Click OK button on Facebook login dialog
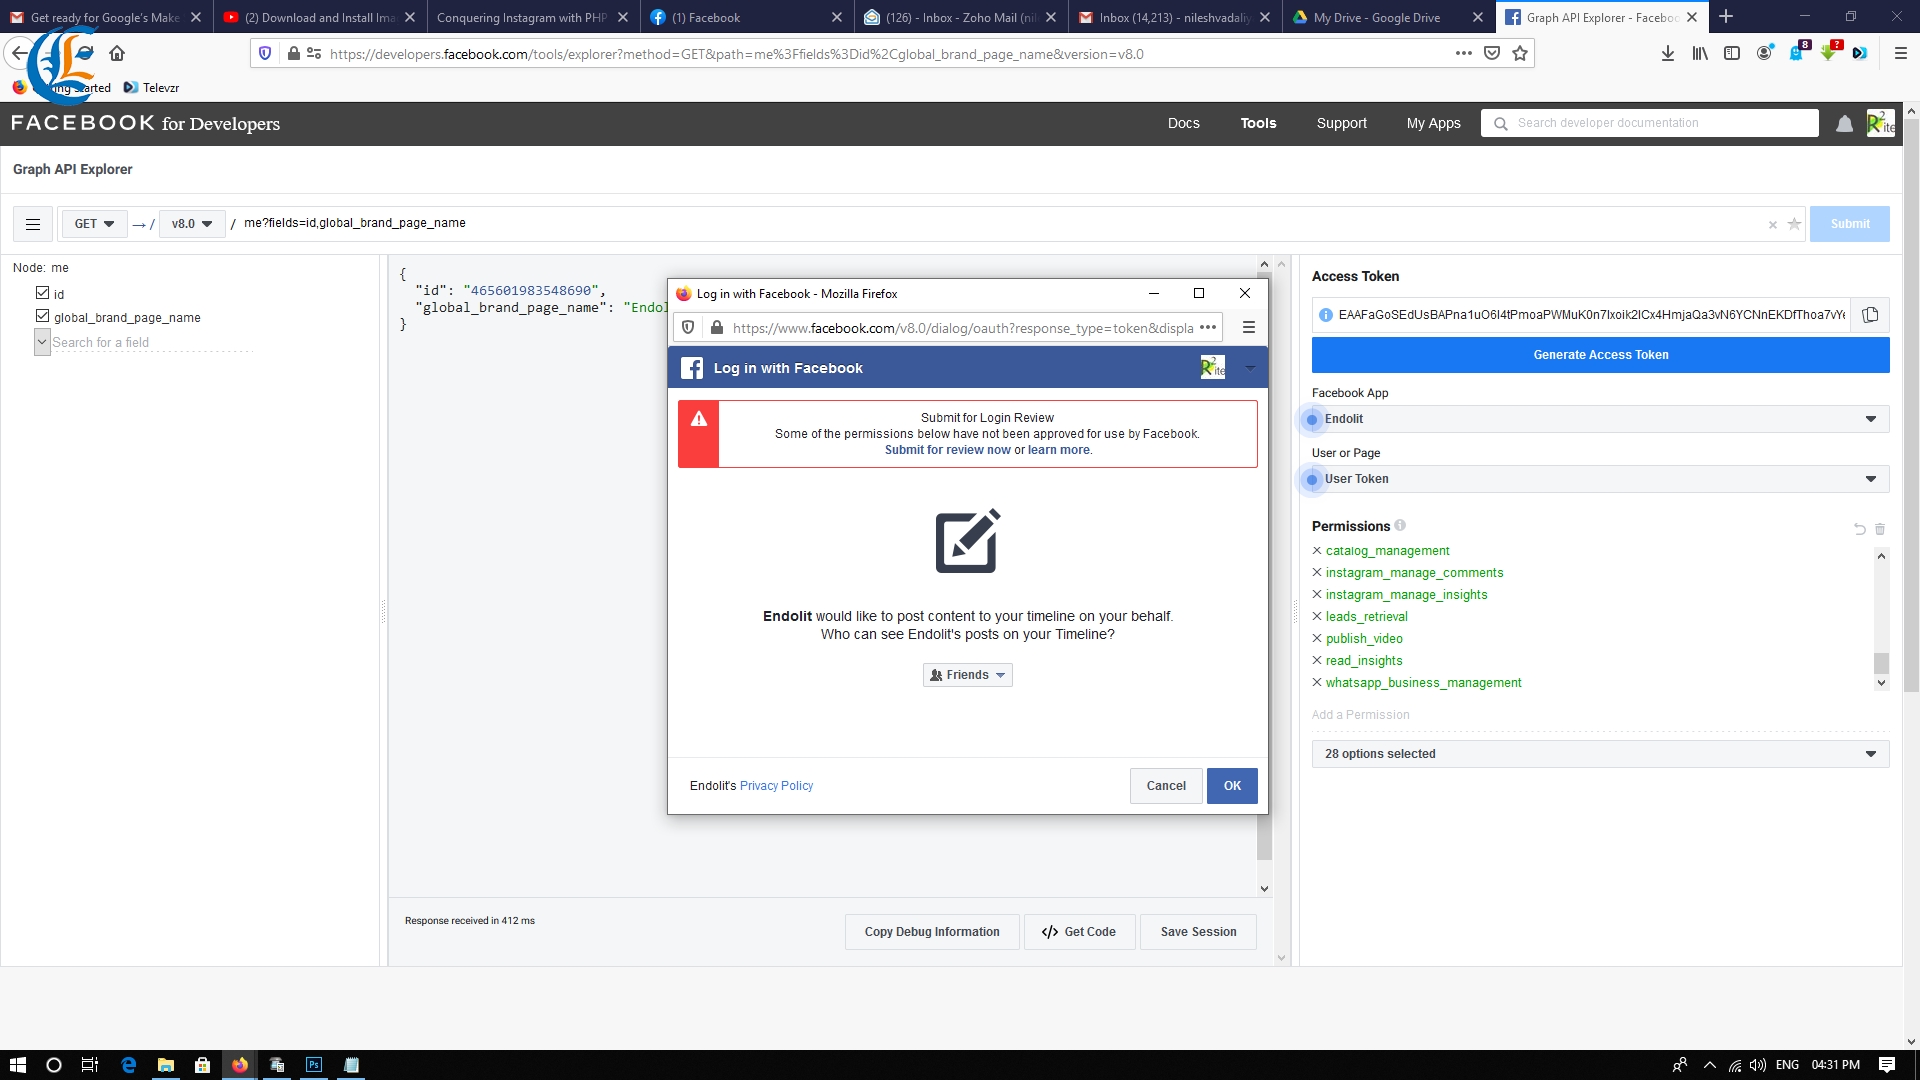This screenshot has height=1080, width=1920. (x=1232, y=785)
